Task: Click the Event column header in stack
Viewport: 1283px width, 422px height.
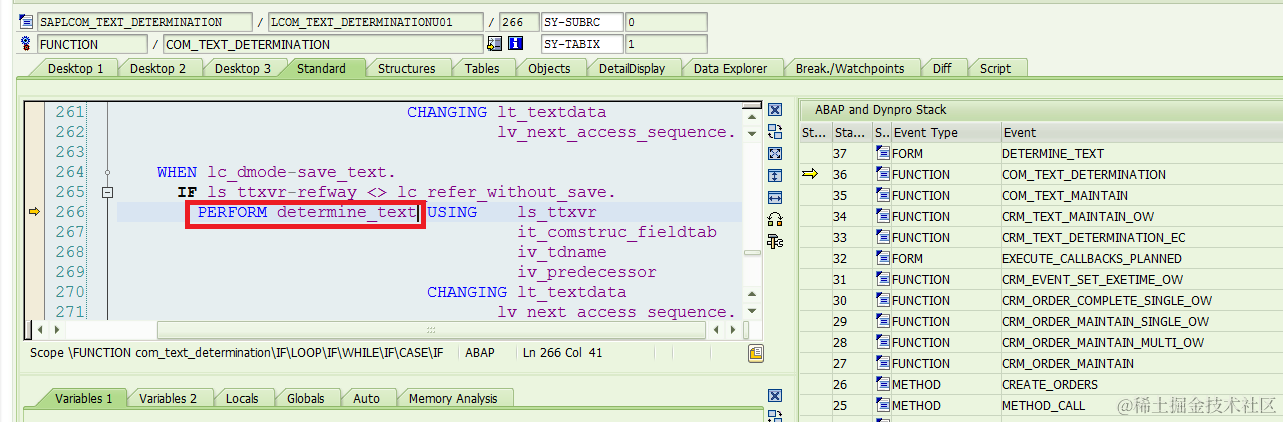Action: click(1141, 132)
